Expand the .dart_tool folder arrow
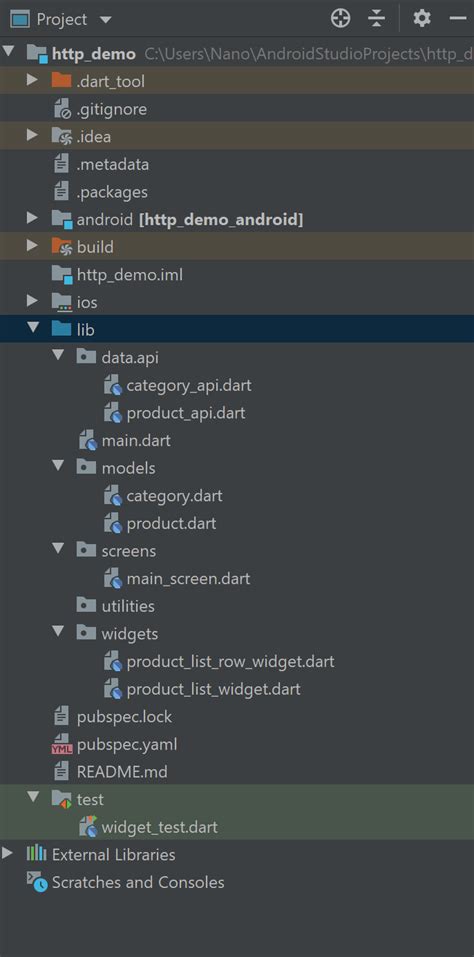This screenshot has height=957, width=474. click(x=32, y=81)
